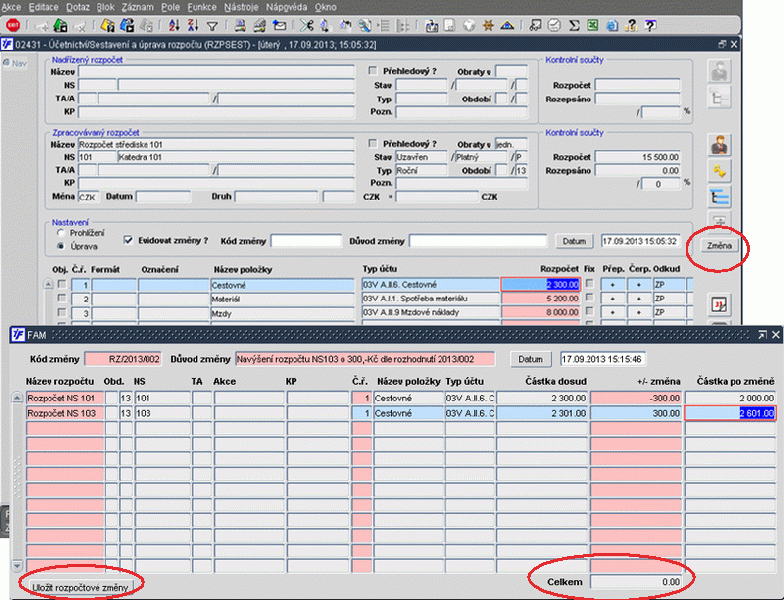Click the Kód změny input field in Nastavení
784x600 pixels.
(x=306, y=241)
